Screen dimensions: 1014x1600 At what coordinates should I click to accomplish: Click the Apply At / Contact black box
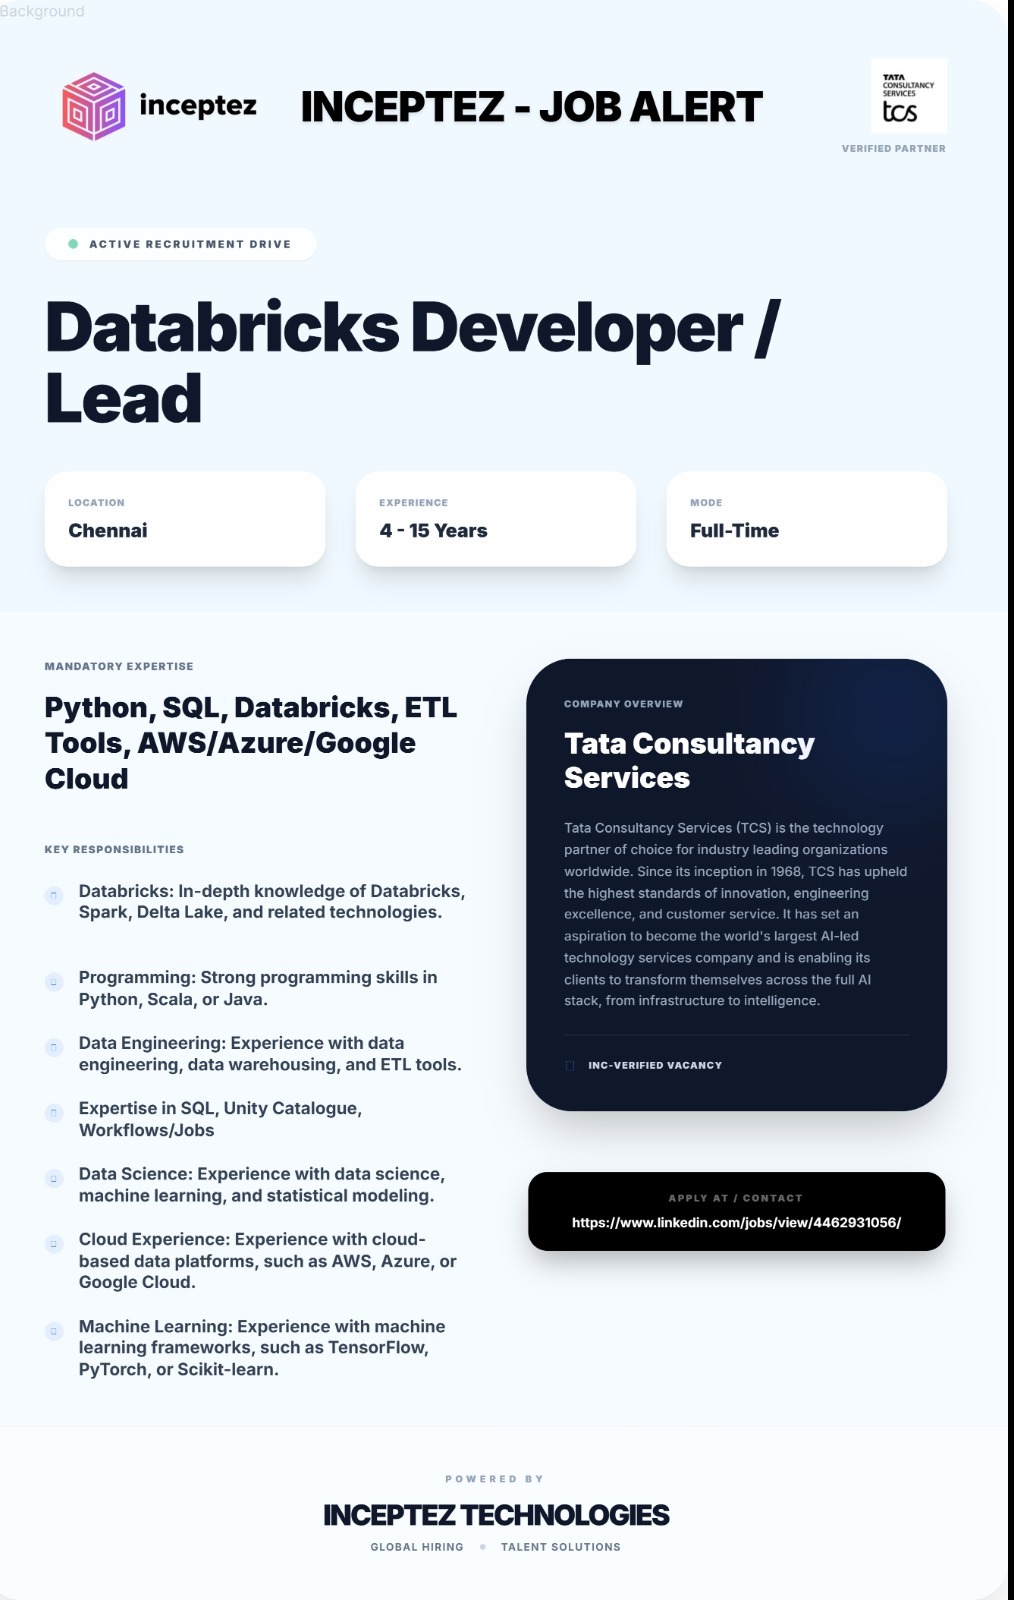pos(736,1211)
